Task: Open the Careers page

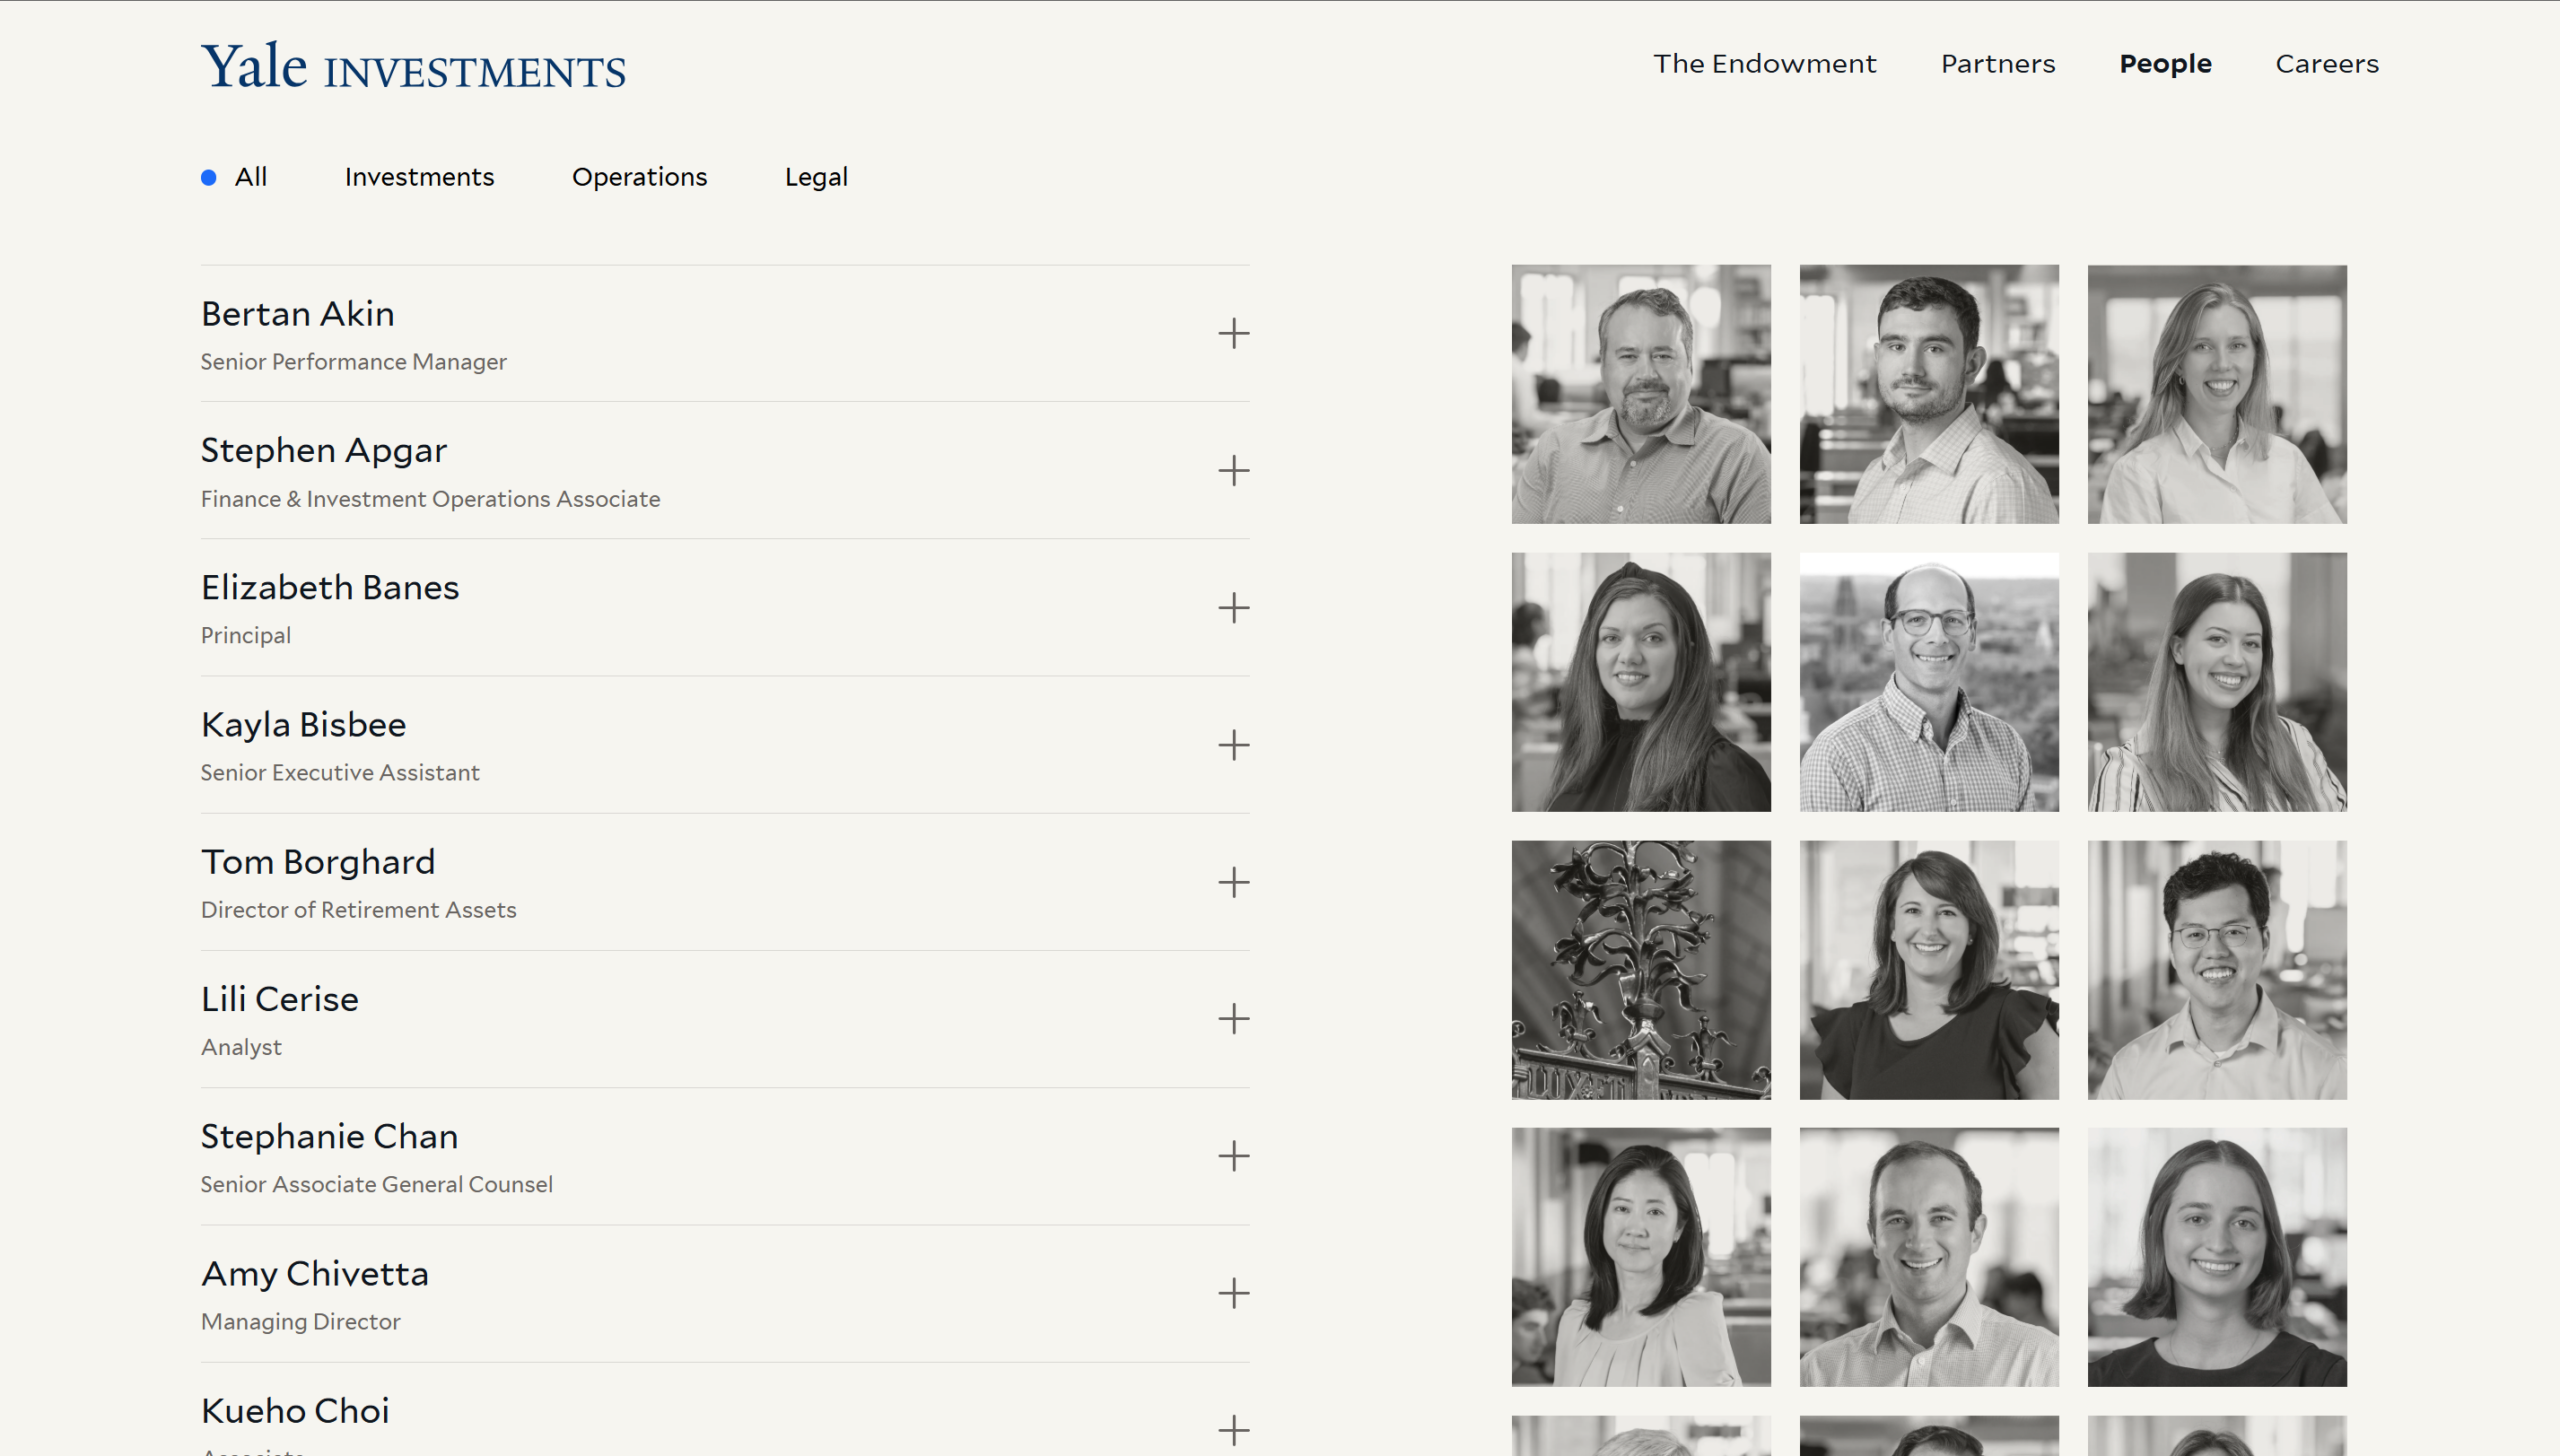Action: pyautogui.click(x=2326, y=64)
